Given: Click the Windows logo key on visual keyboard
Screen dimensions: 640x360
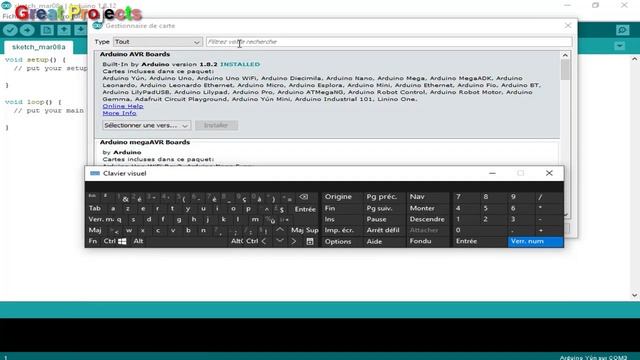Looking at the screenshot, I should point(122,241).
